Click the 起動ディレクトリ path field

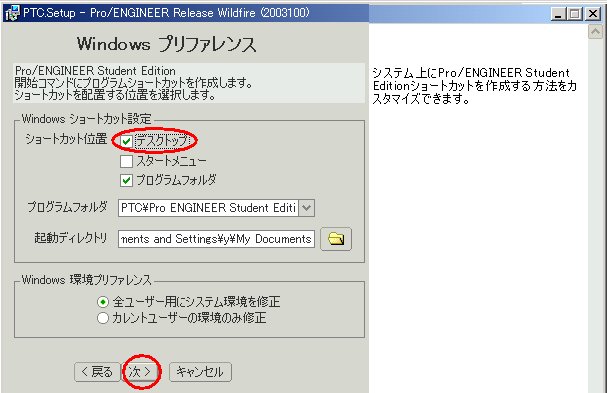tap(216, 239)
